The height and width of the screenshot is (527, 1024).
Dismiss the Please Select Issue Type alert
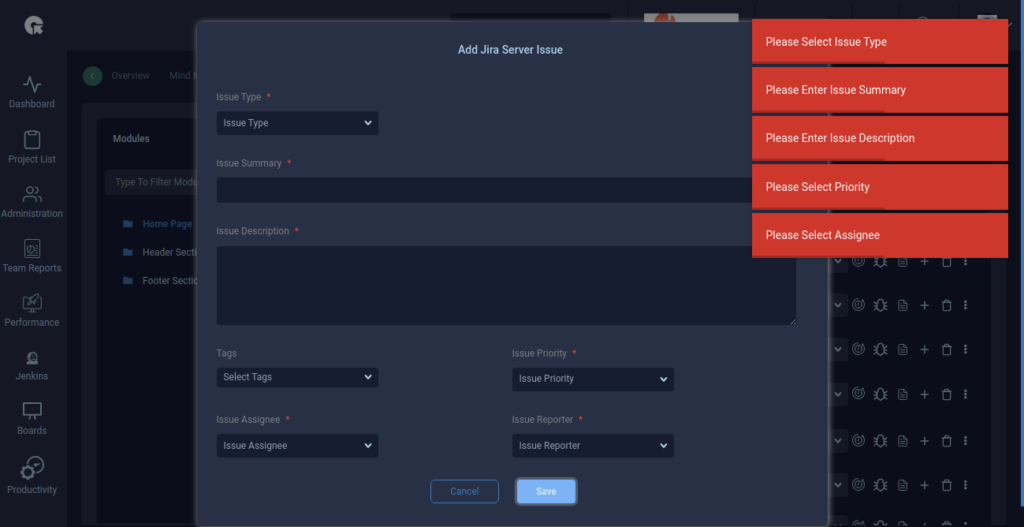(x=880, y=42)
